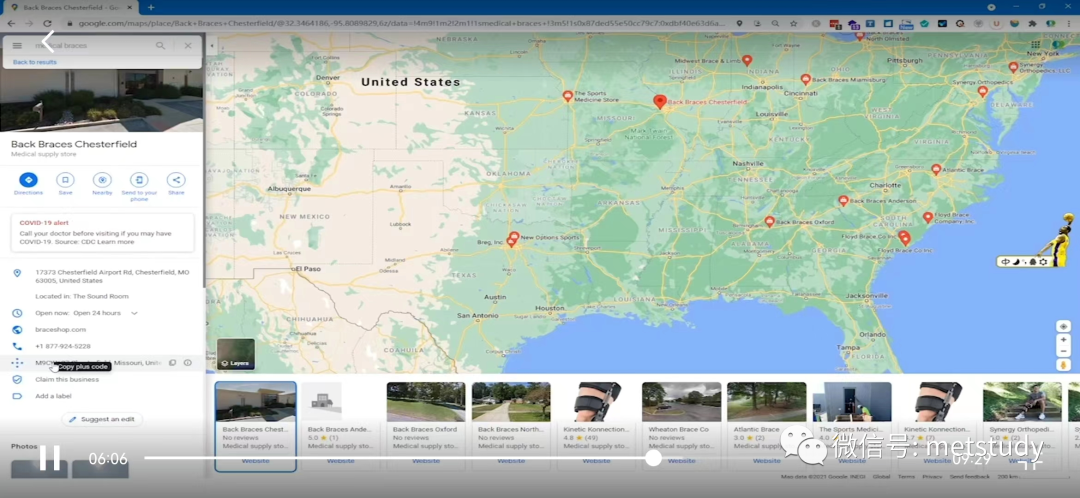The width and height of the screenshot is (1080, 498).
Task: Click 'Claim this business'
Action: point(67,380)
